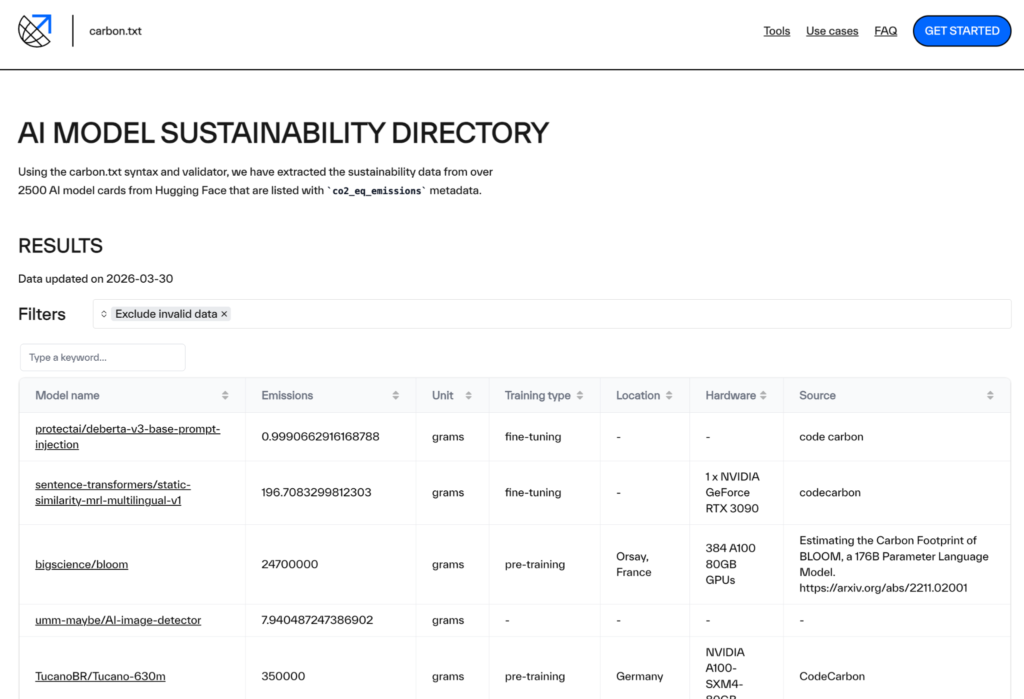
Task: Sort the Model name column
Action: coord(225,395)
